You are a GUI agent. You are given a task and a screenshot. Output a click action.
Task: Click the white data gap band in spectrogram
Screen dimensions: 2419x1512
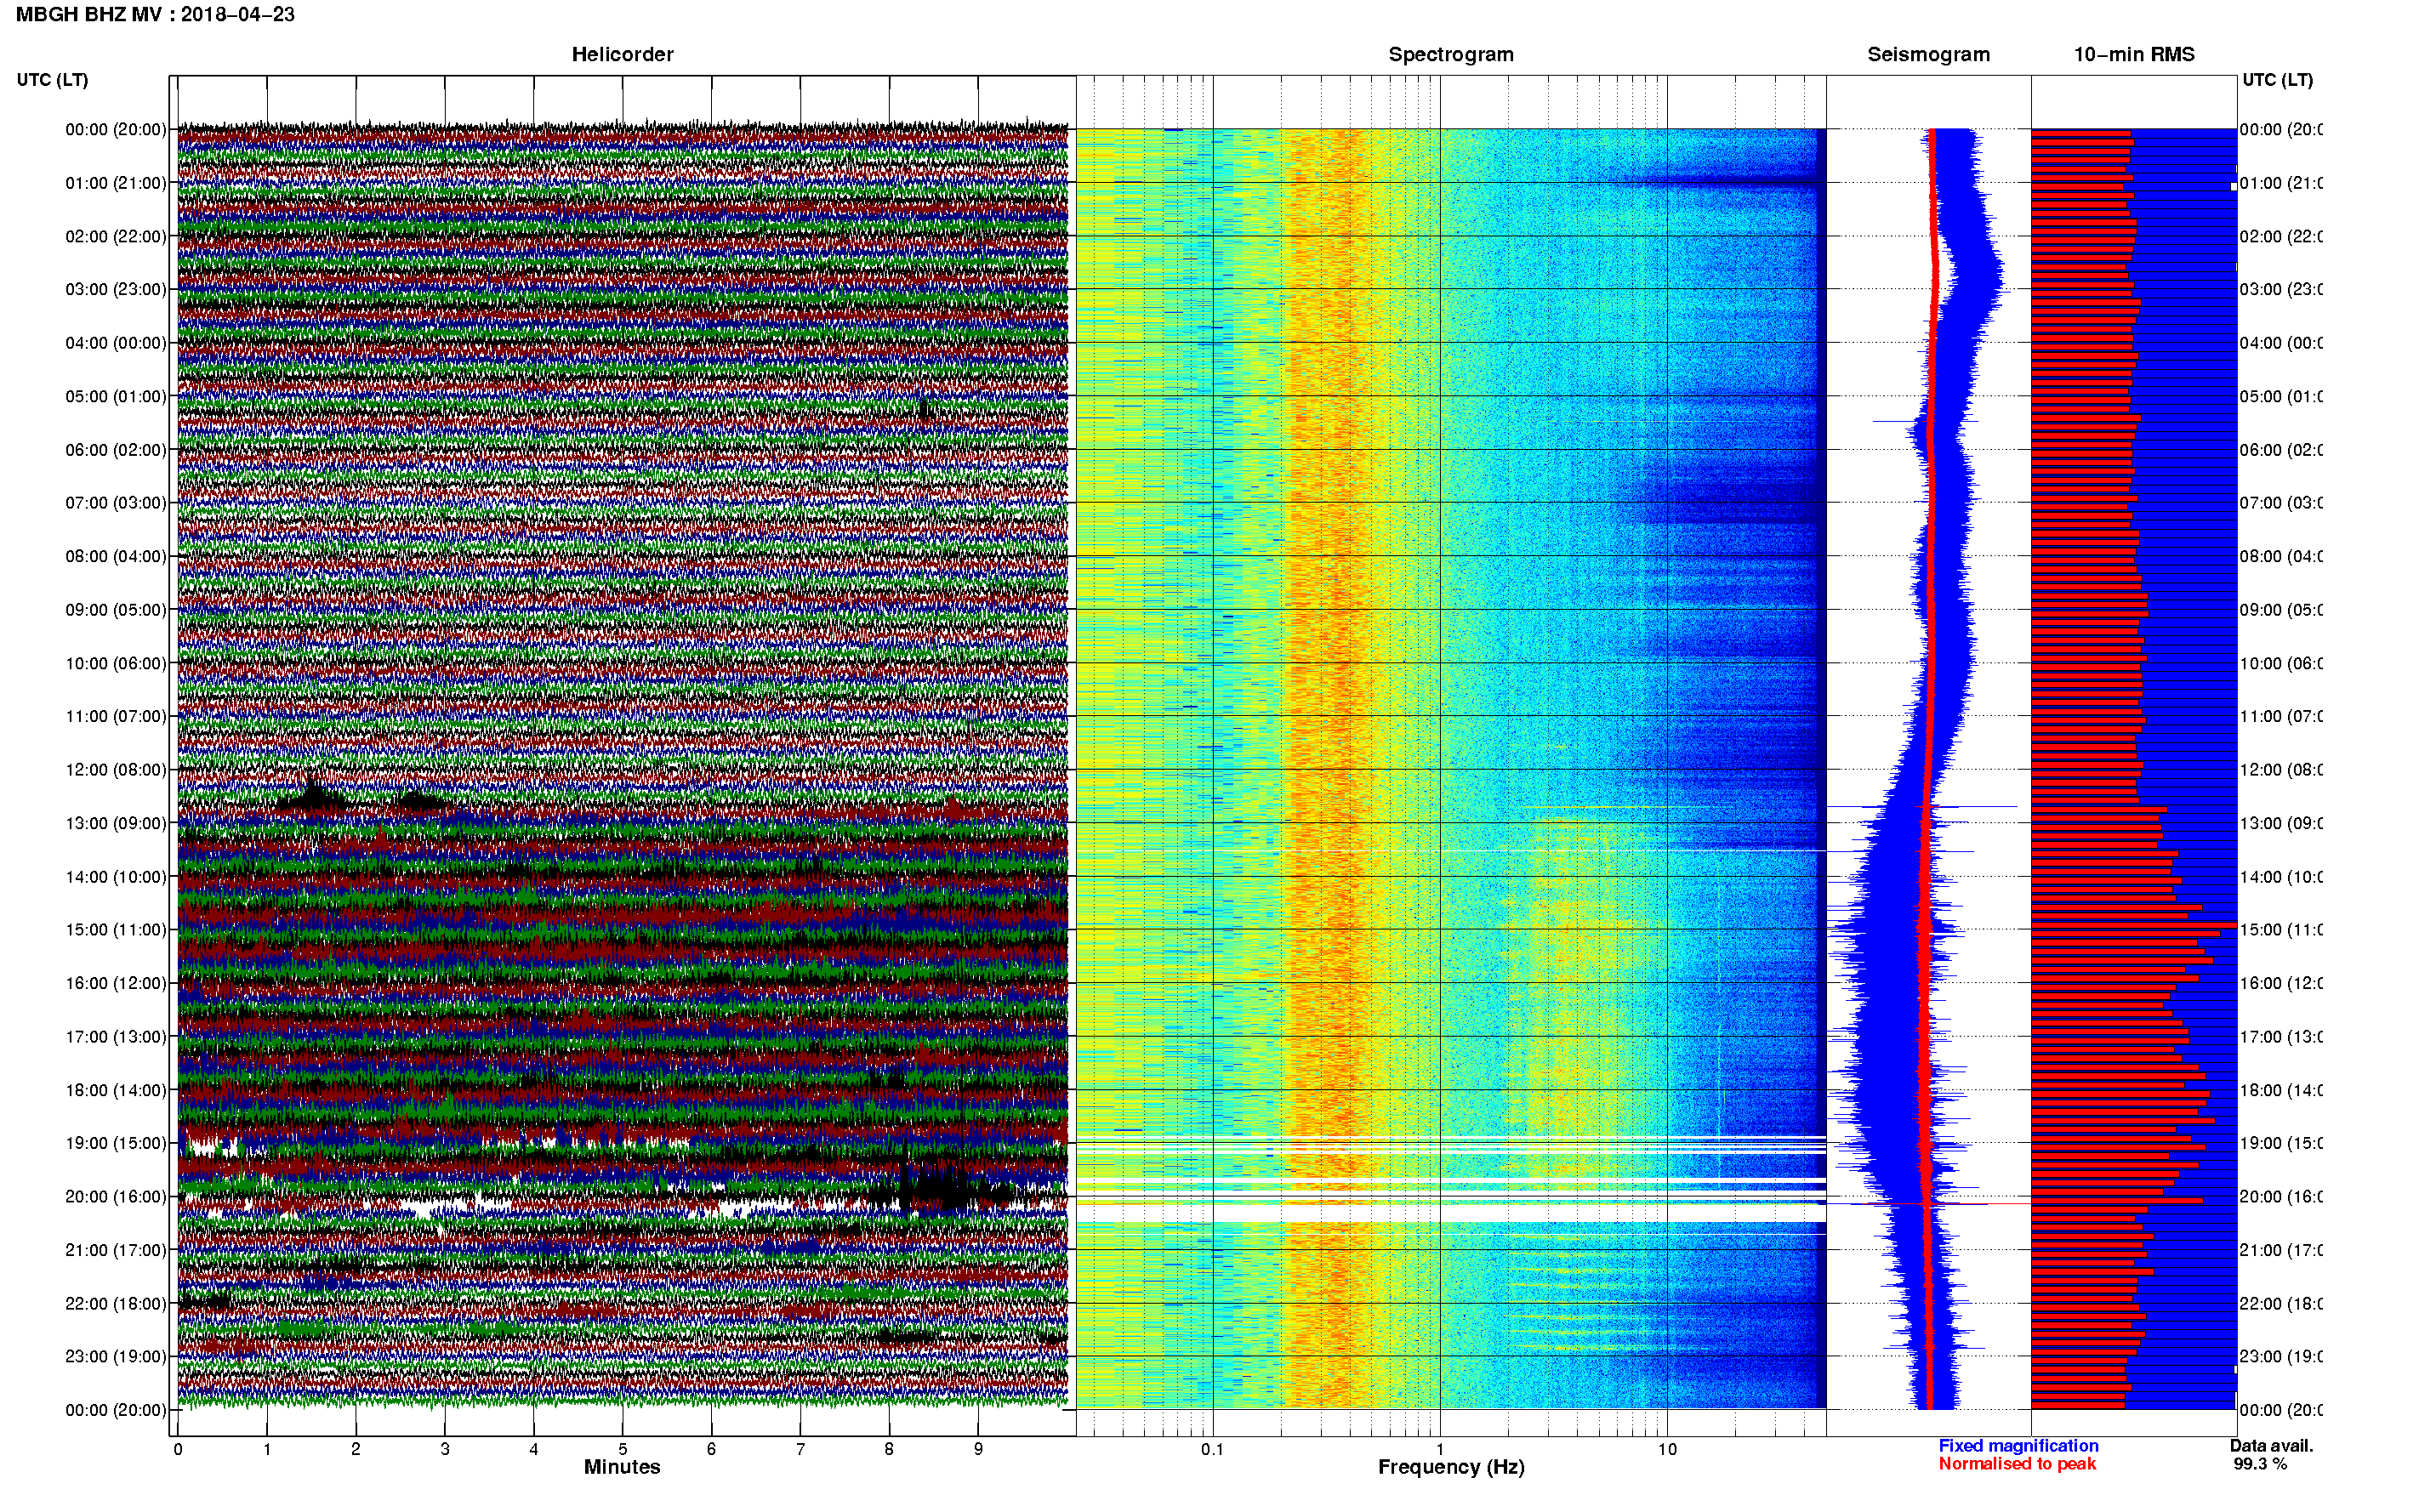pyautogui.click(x=1450, y=1213)
